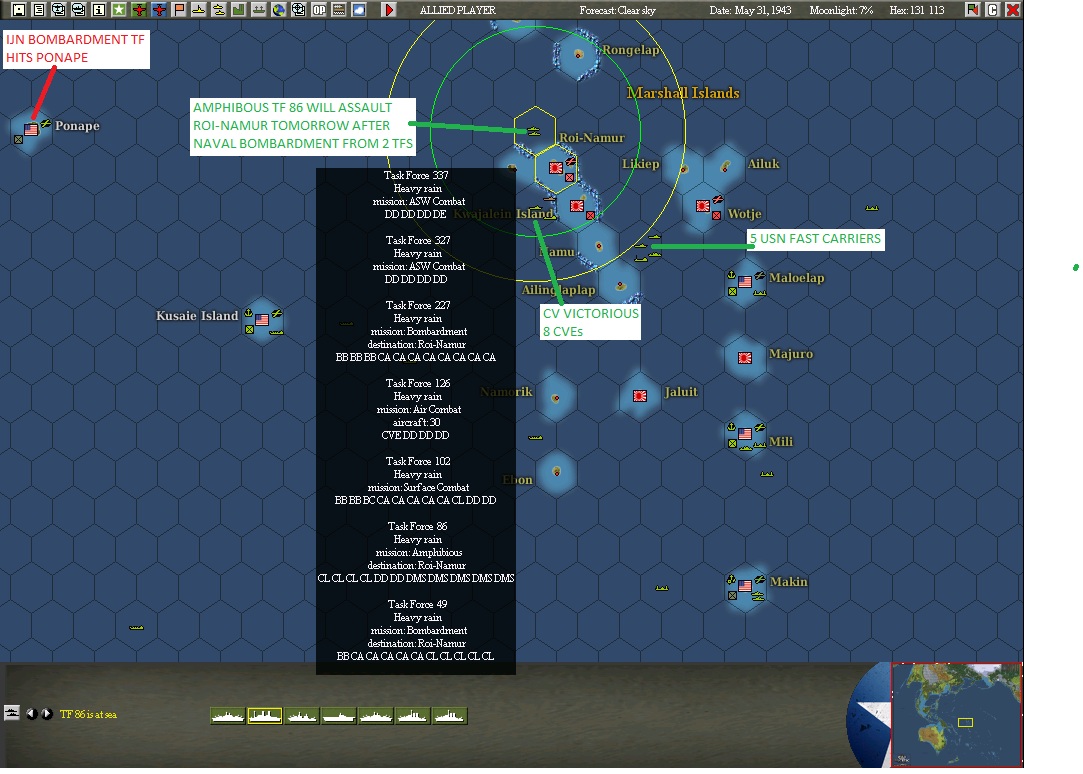1083x774 pixels.
Task: Select the Ailuk island dot
Action: pyautogui.click(x=725, y=166)
